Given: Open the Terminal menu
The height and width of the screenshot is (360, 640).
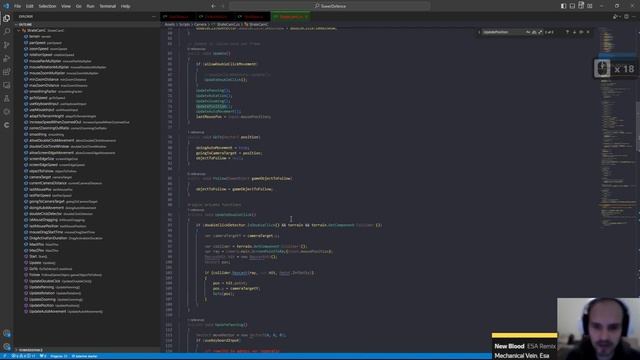Looking at the screenshot, I should click(108, 6).
